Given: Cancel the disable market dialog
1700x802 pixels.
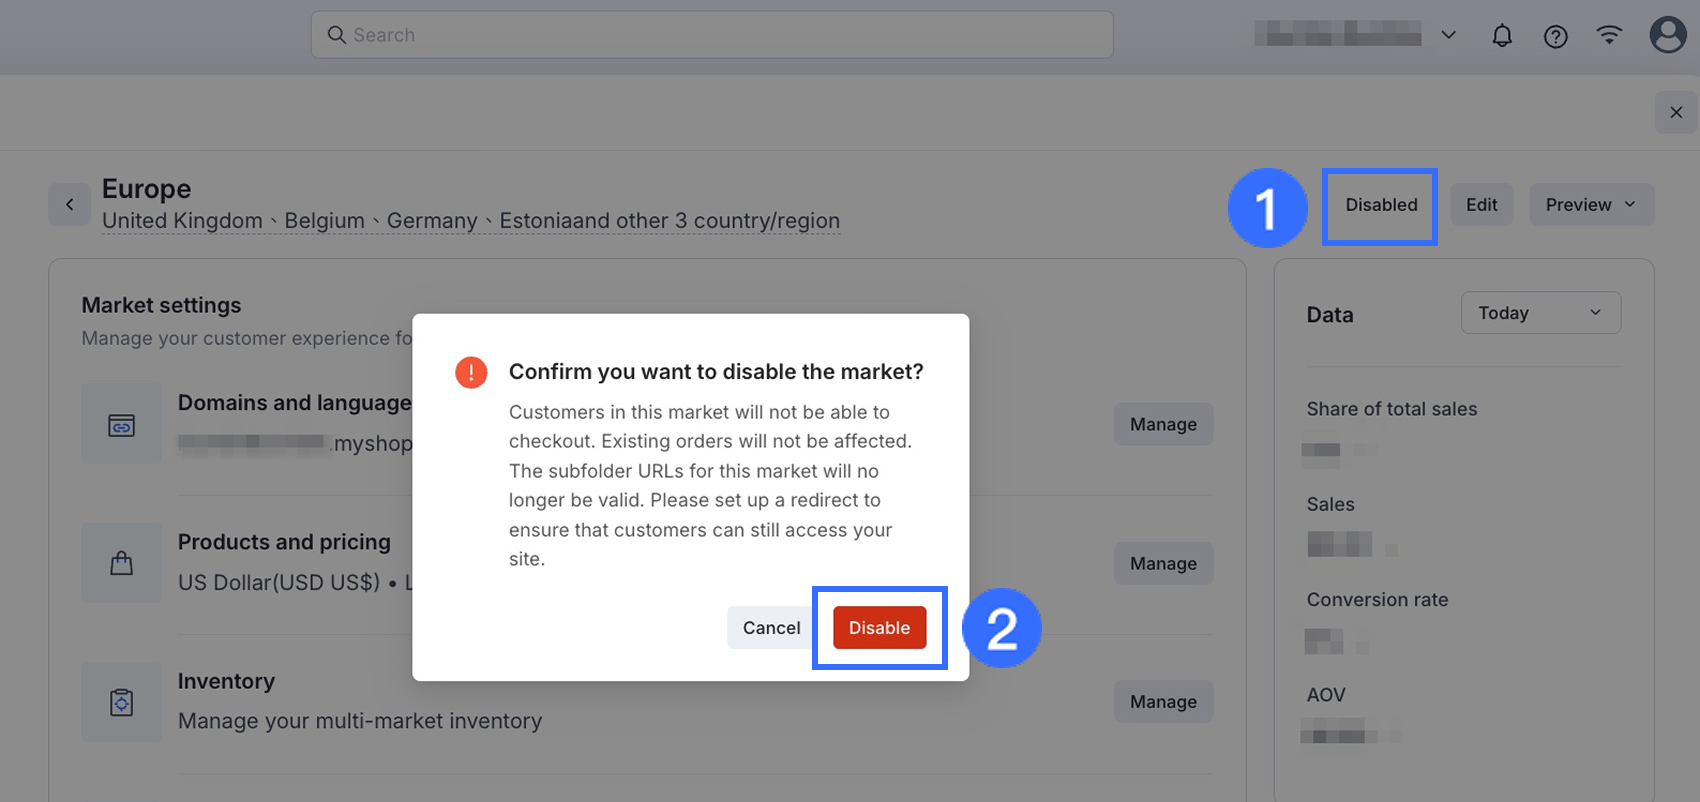Looking at the screenshot, I should (771, 628).
